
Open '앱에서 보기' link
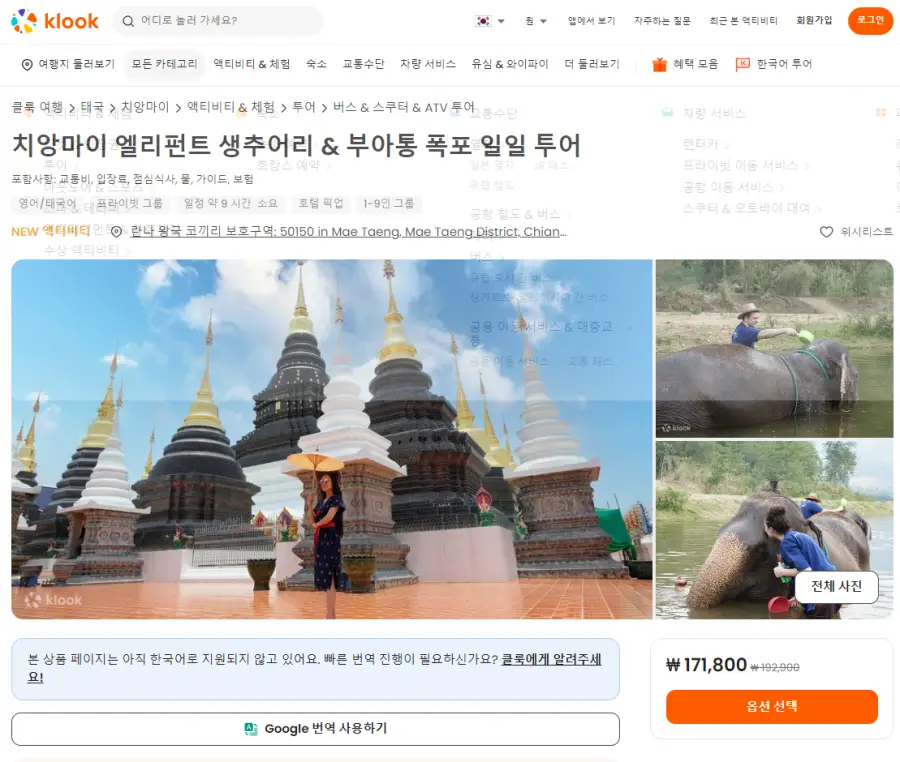591,21
